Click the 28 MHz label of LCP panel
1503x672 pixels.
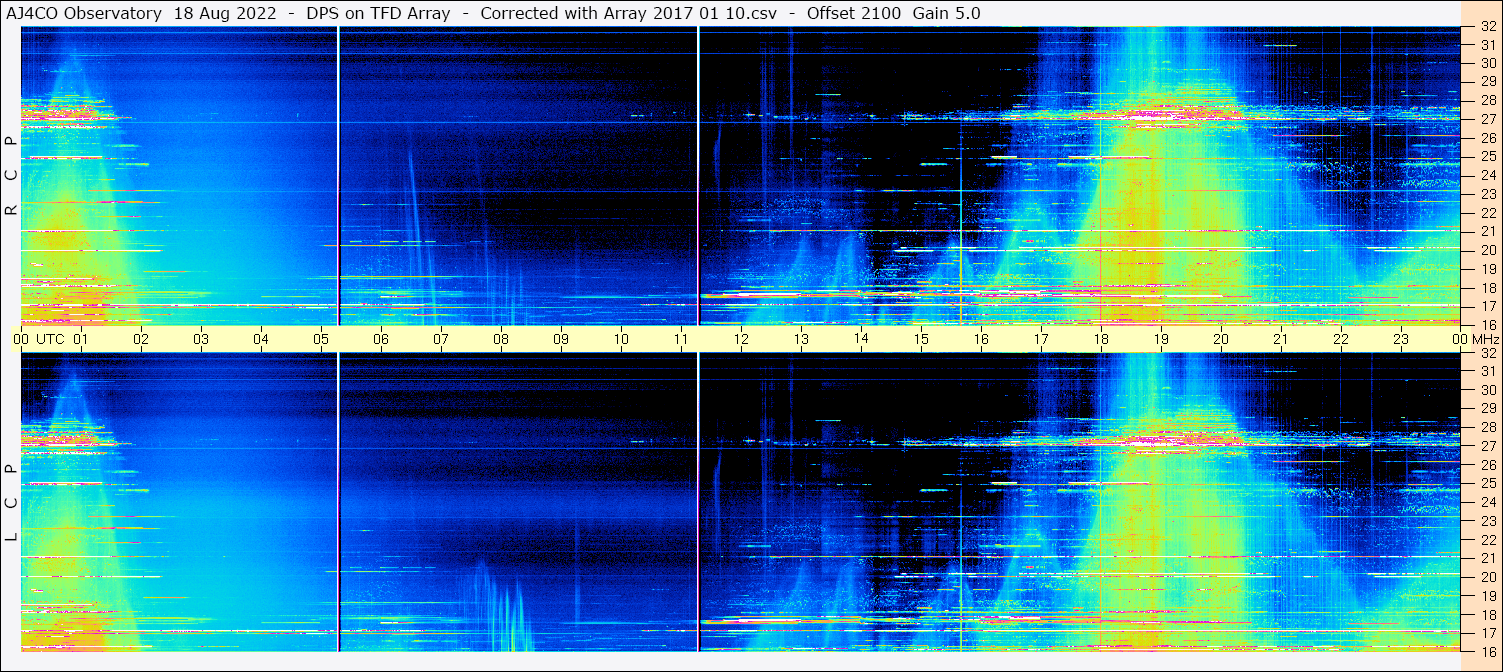pos(1487,428)
